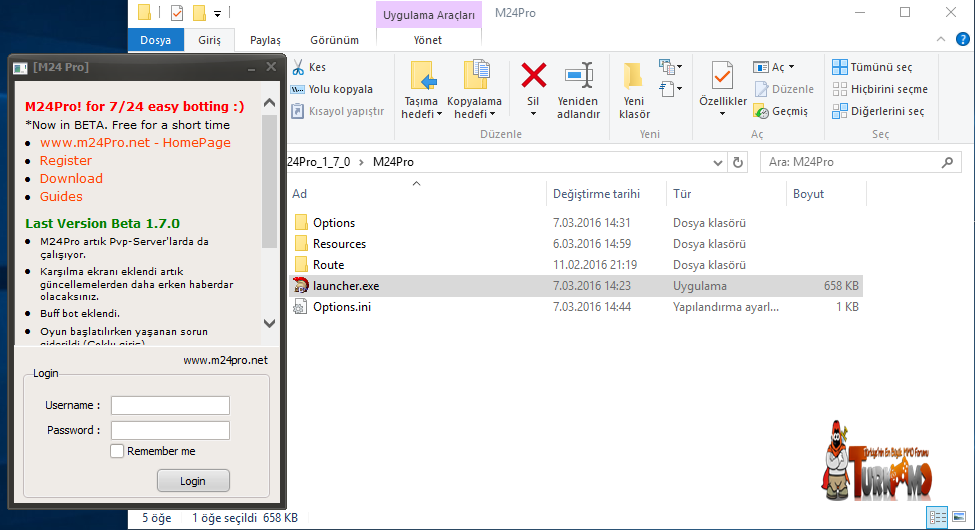
Task: Click the quick access properties checkmark icon
Action: coord(177,12)
